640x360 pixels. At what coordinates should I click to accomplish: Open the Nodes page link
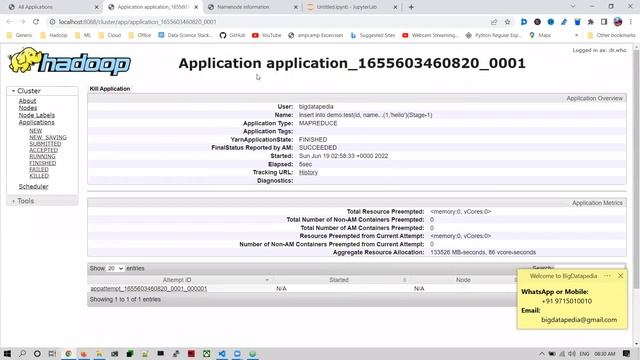(x=28, y=108)
